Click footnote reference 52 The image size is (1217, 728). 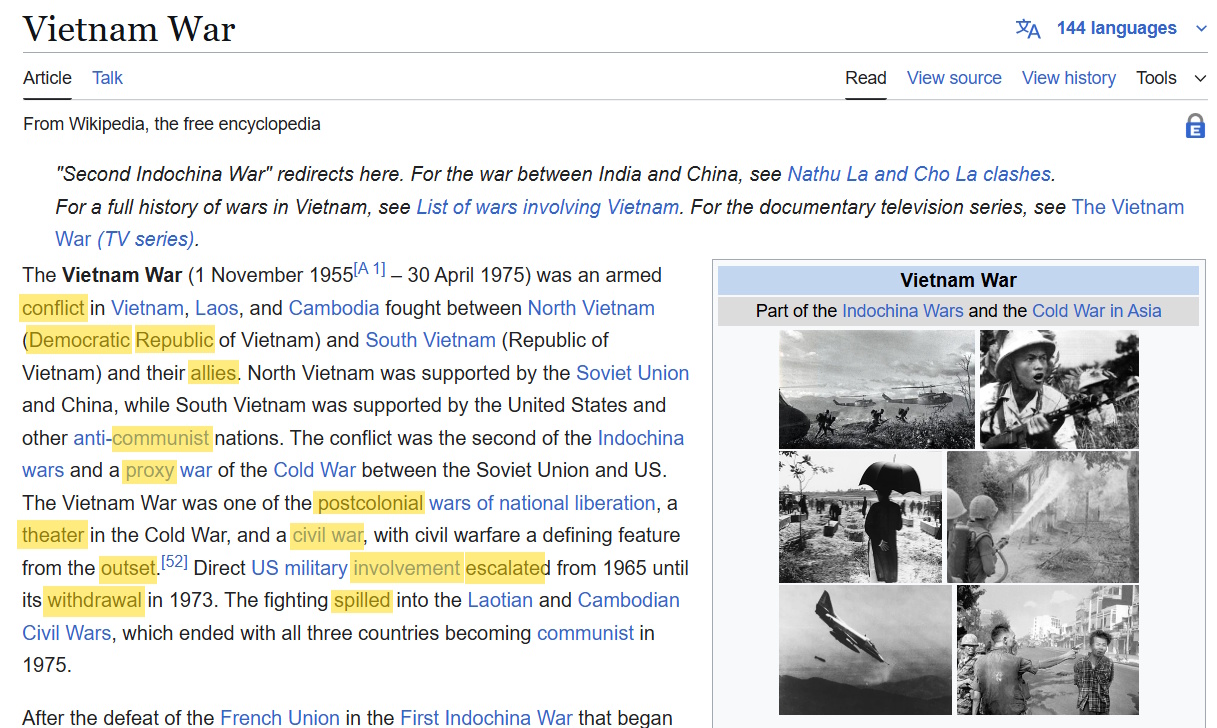click(174, 563)
